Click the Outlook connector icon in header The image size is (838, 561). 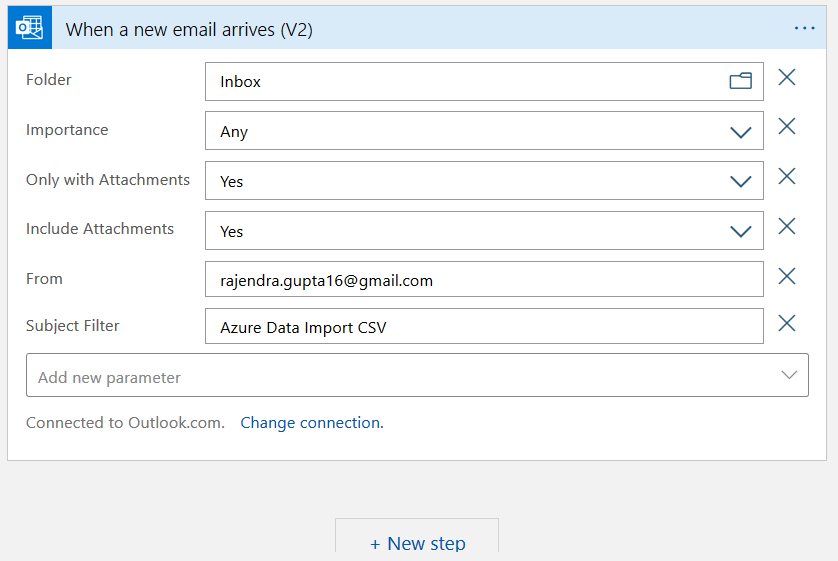[x=30, y=29]
